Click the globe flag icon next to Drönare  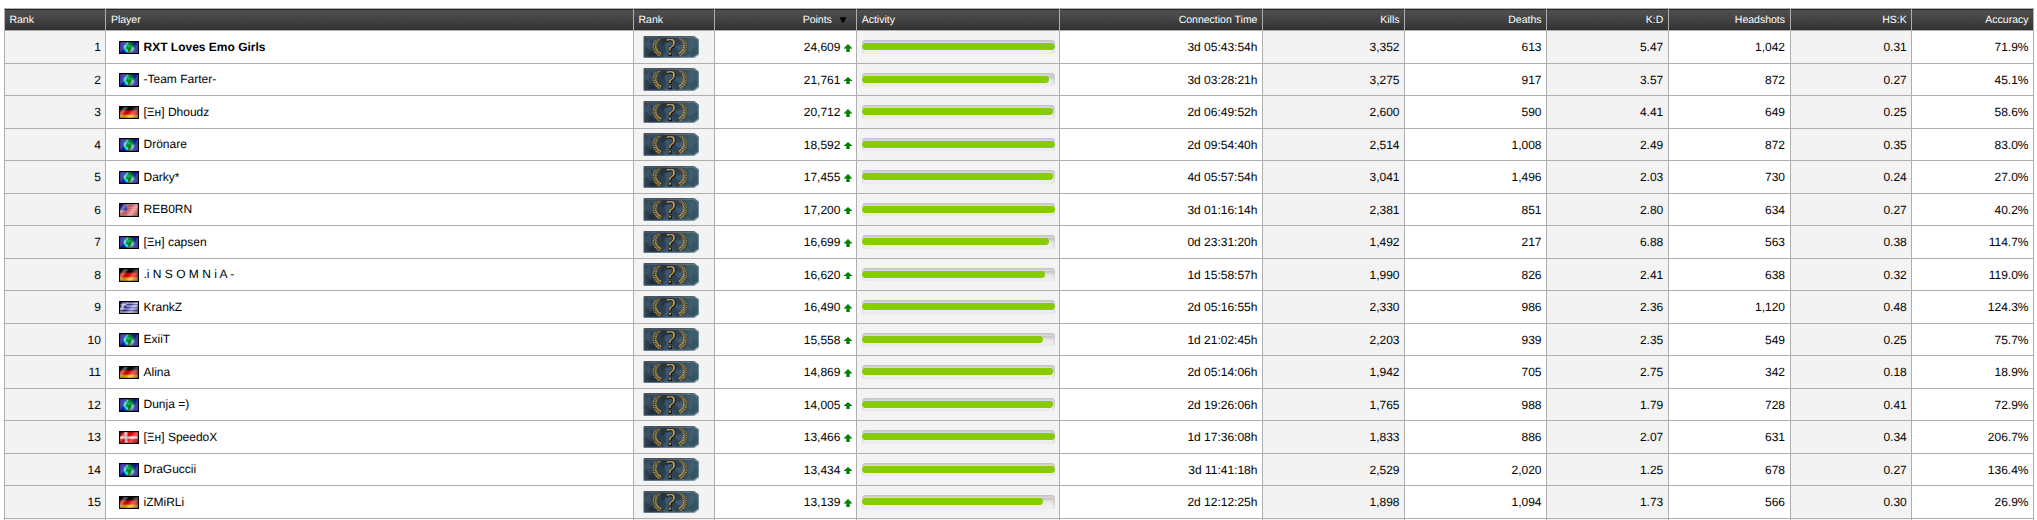(x=129, y=145)
